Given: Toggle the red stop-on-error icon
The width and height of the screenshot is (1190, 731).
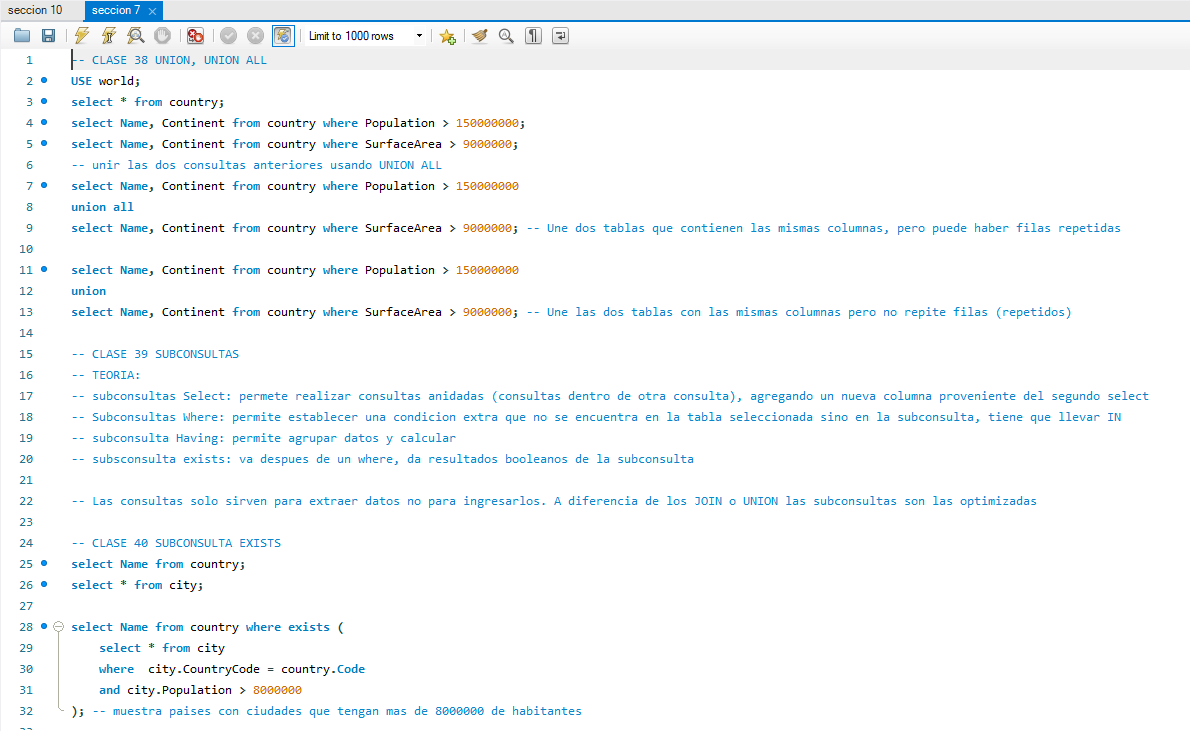Looking at the screenshot, I should click(196, 36).
